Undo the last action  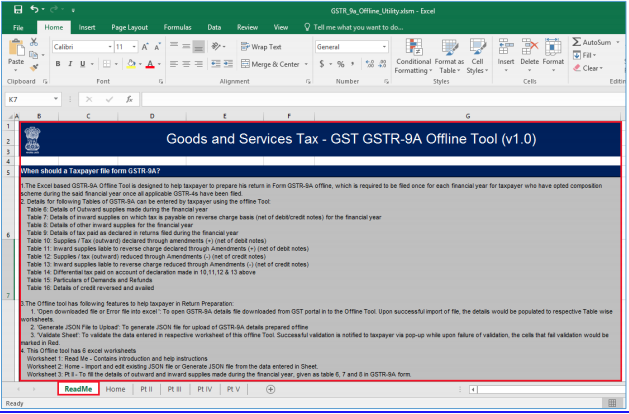click(x=34, y=9)
